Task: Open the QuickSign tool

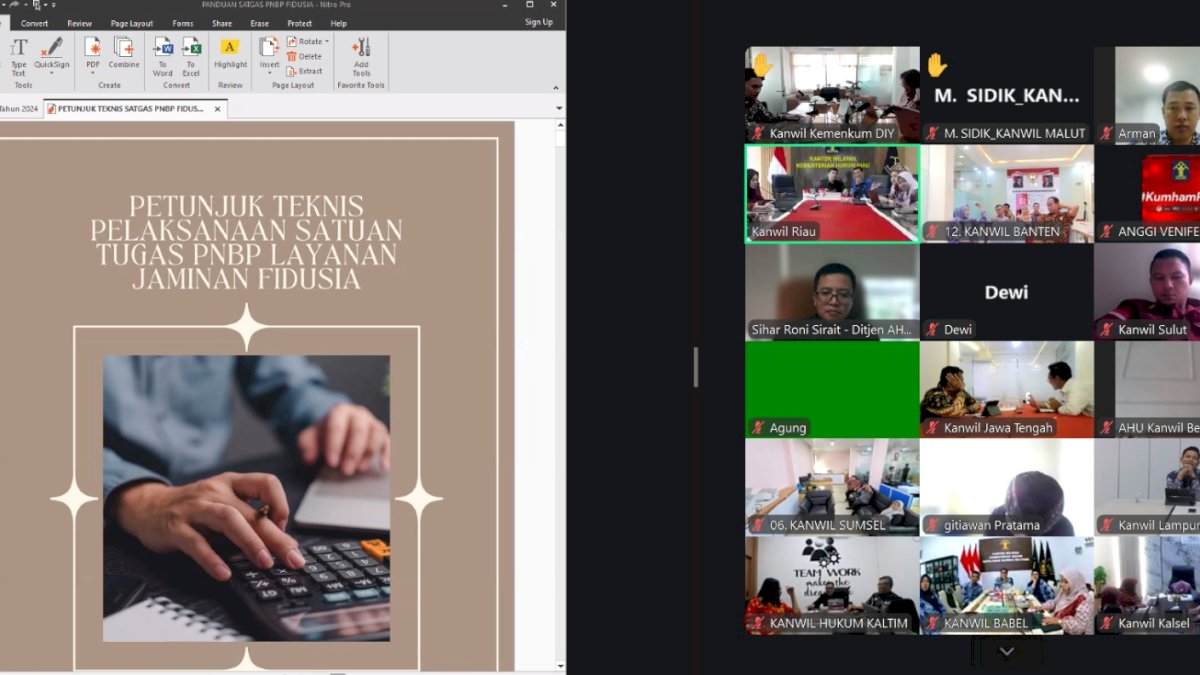Action: pyautogui.click(x=52, y=56)
